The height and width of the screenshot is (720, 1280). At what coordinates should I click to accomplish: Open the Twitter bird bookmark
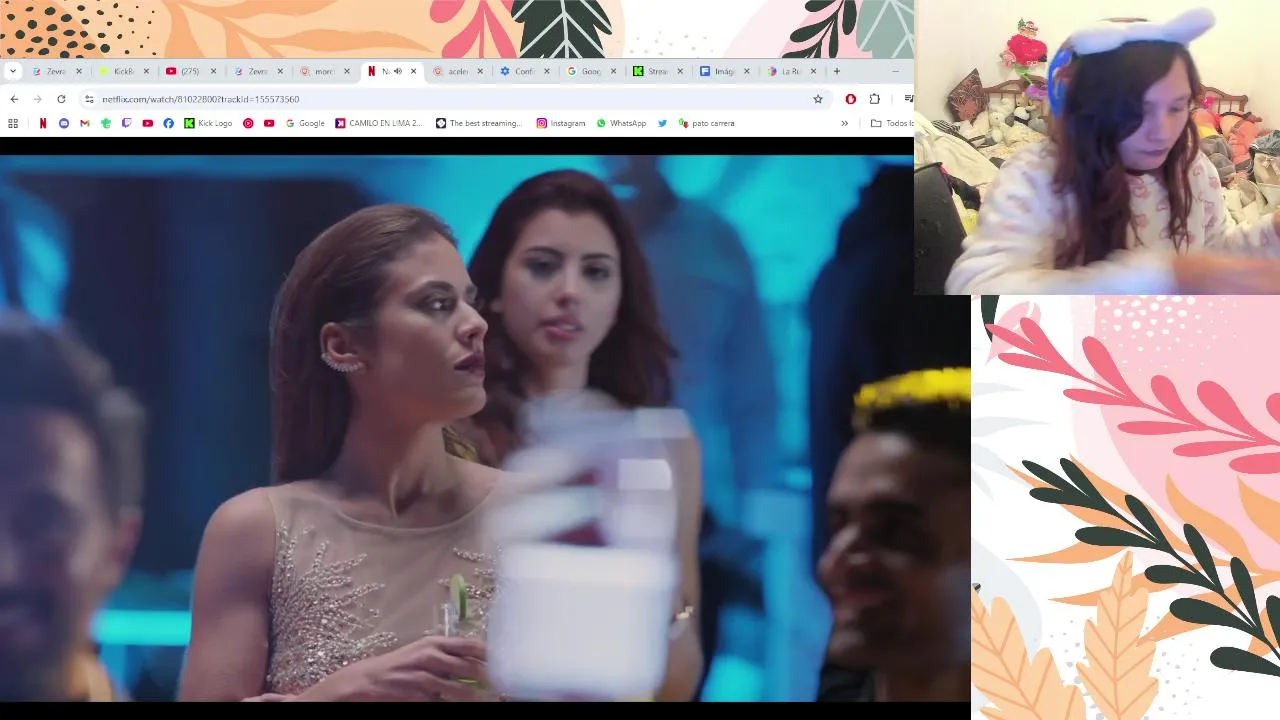tap(662, 123)
